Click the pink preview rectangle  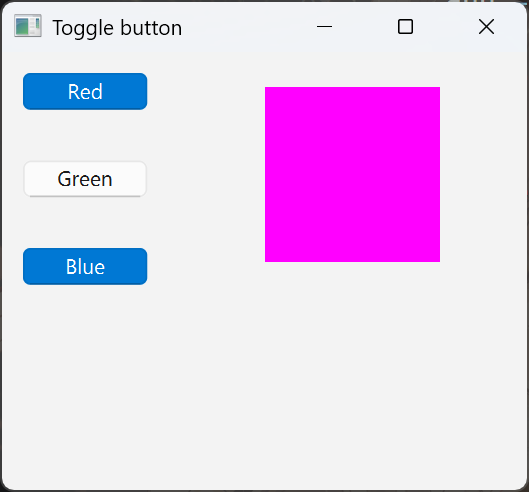(x=352, y=174)
